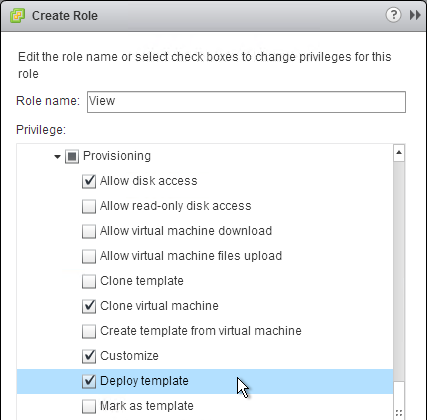
Task: Enable Allow read-only disk access
Action: tap(89, 206)
